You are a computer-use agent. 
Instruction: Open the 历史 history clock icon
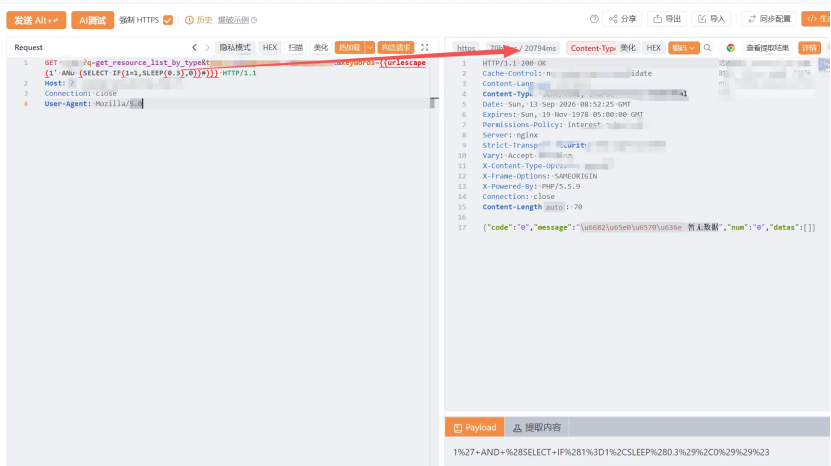189,20
